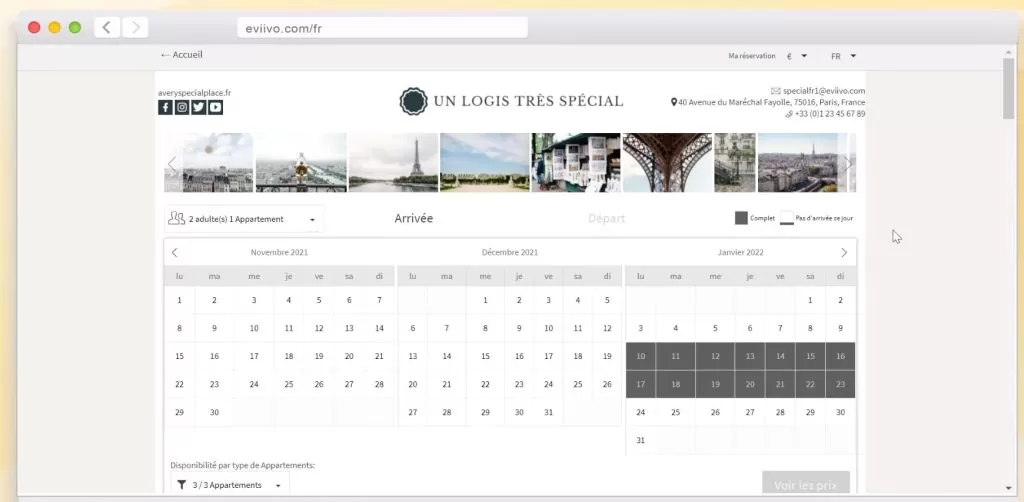Open the Twitter social icon
The height and width of the screenshot is (502, 1024).
199,108
